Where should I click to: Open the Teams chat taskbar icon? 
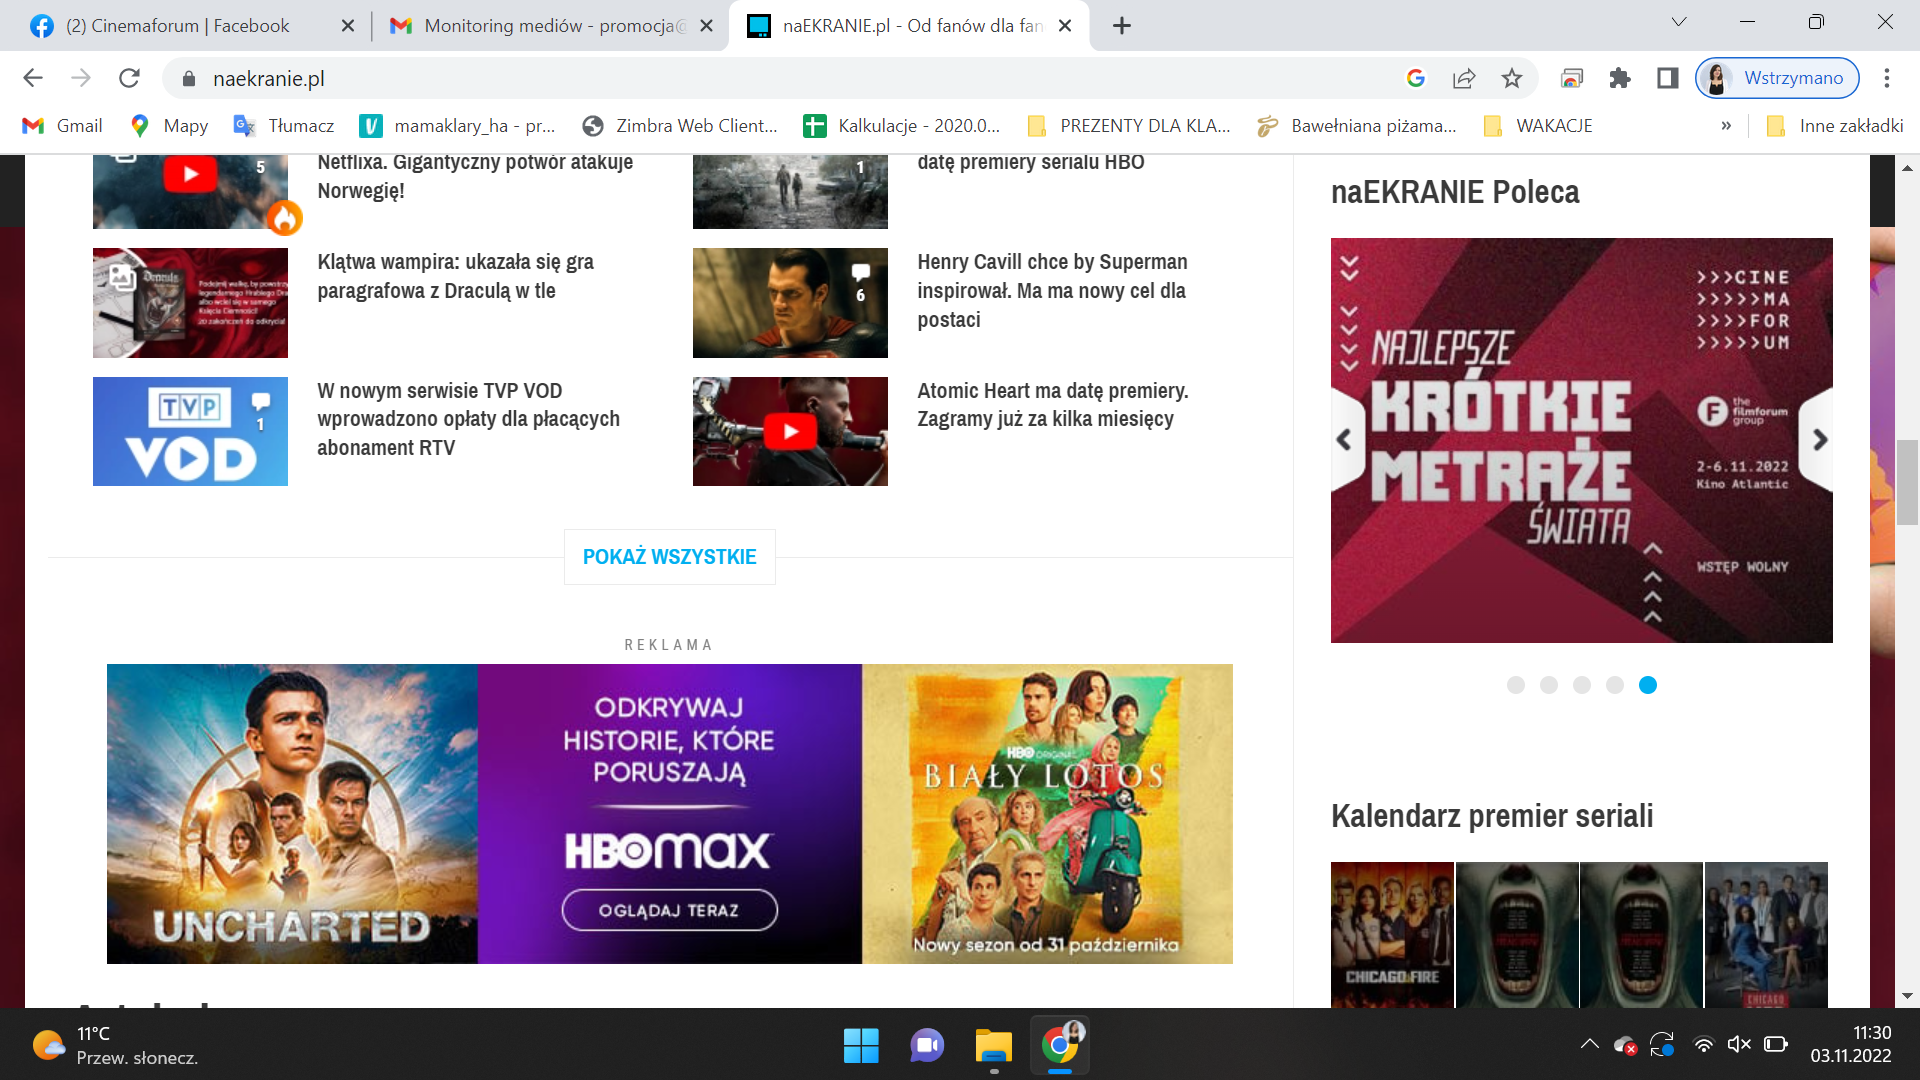click(x=927, y=1046)
